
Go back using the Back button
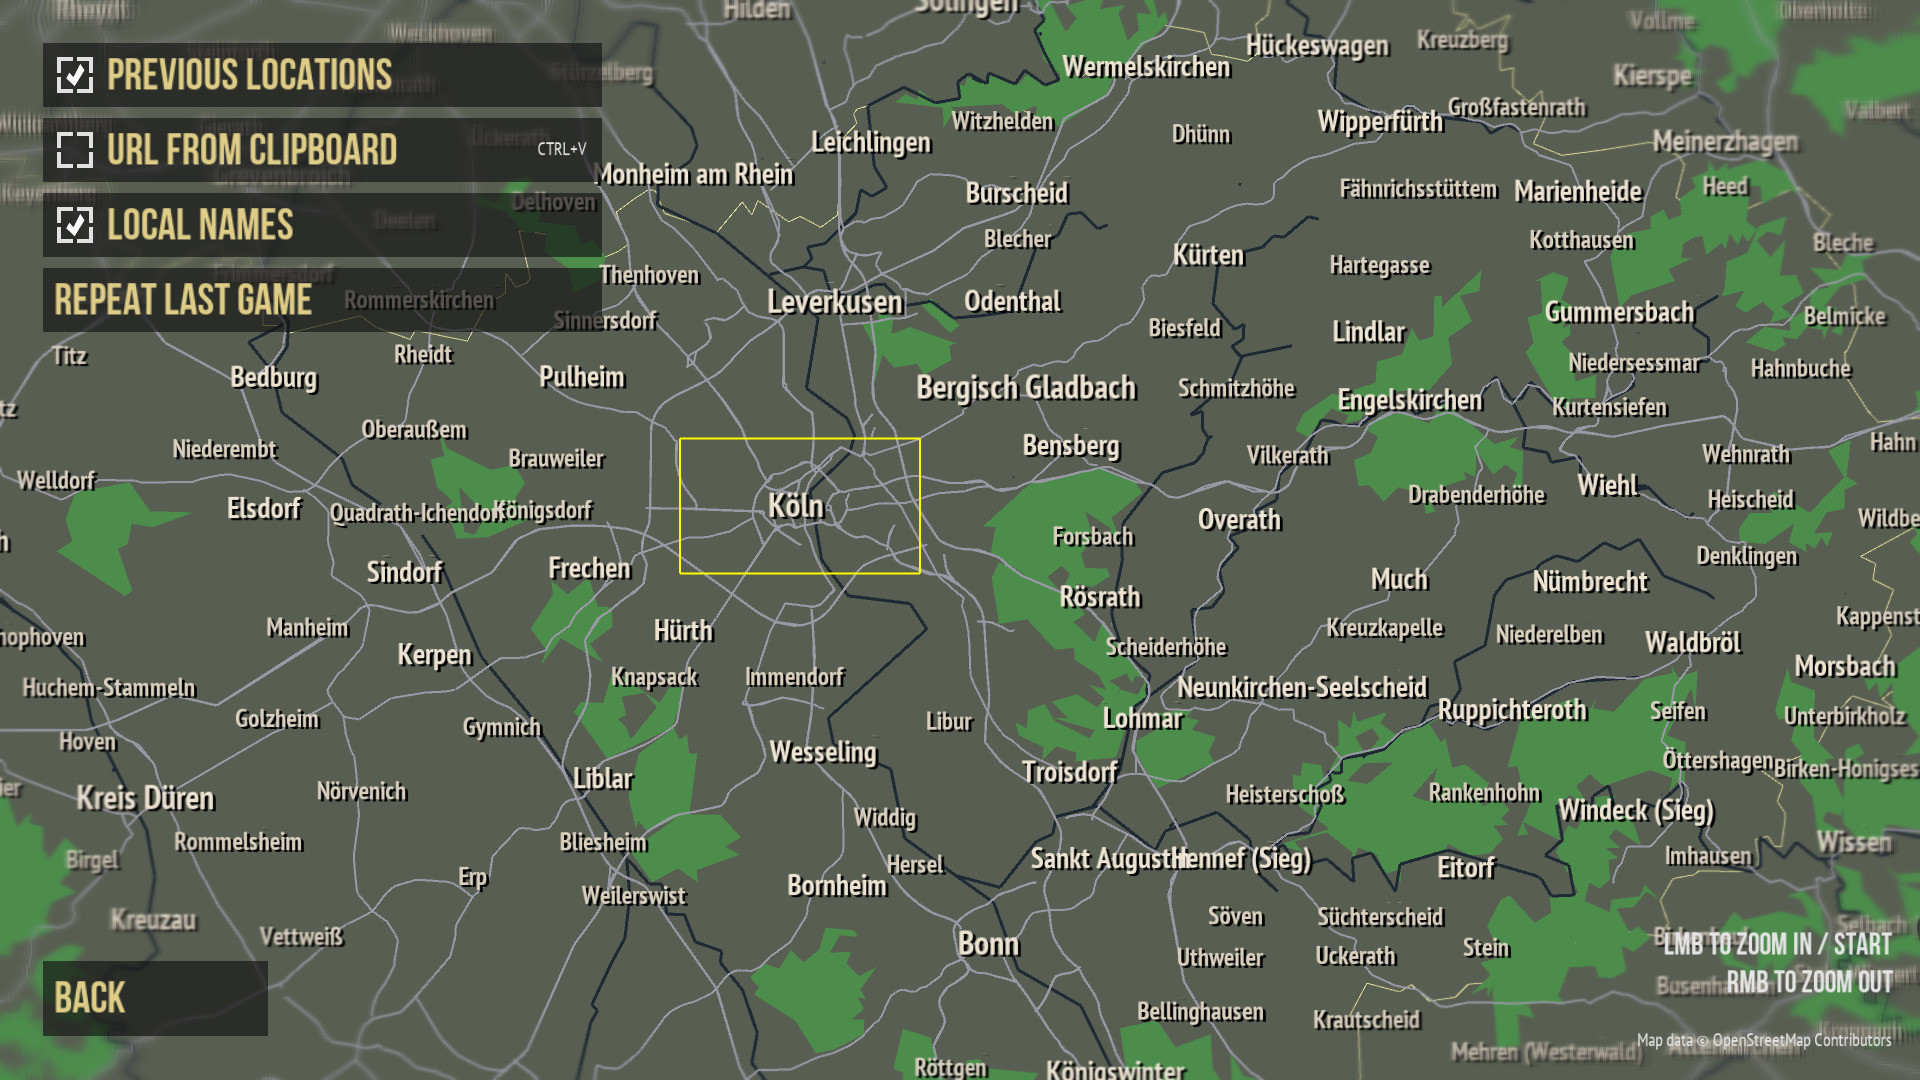point(155,998)
